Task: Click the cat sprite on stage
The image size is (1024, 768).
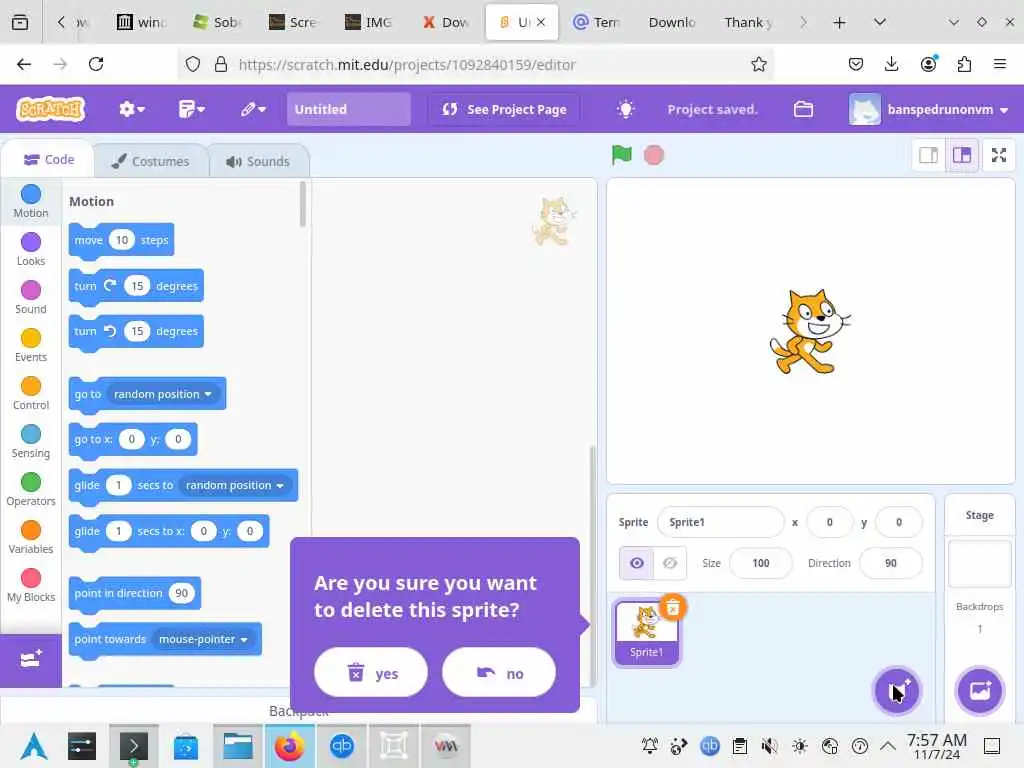Action: tap(810, 332)
